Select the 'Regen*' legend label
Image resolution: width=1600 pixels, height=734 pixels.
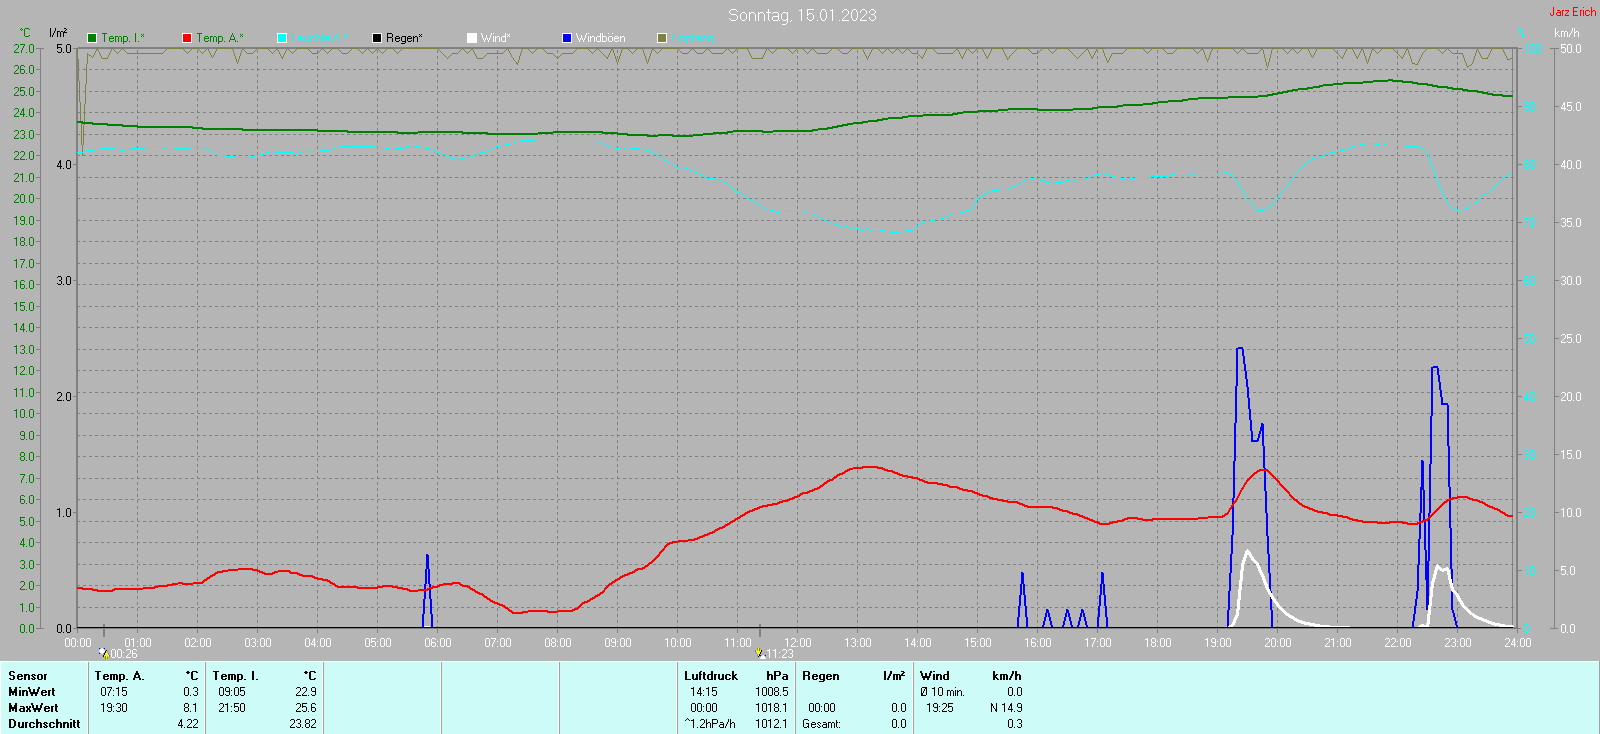(404, 38)
